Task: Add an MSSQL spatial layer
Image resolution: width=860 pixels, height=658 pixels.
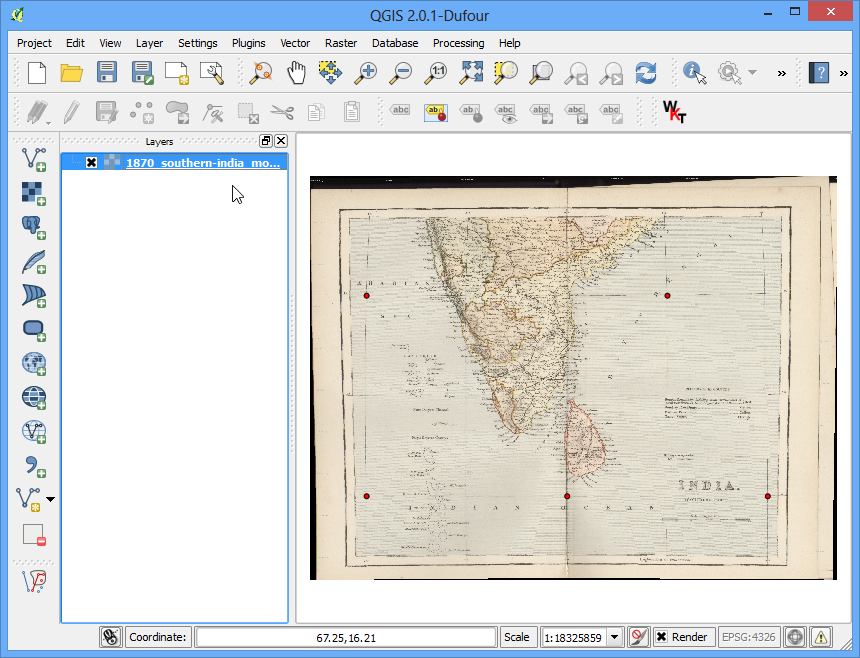Action: pyautogui.click(x=33, y=296)
